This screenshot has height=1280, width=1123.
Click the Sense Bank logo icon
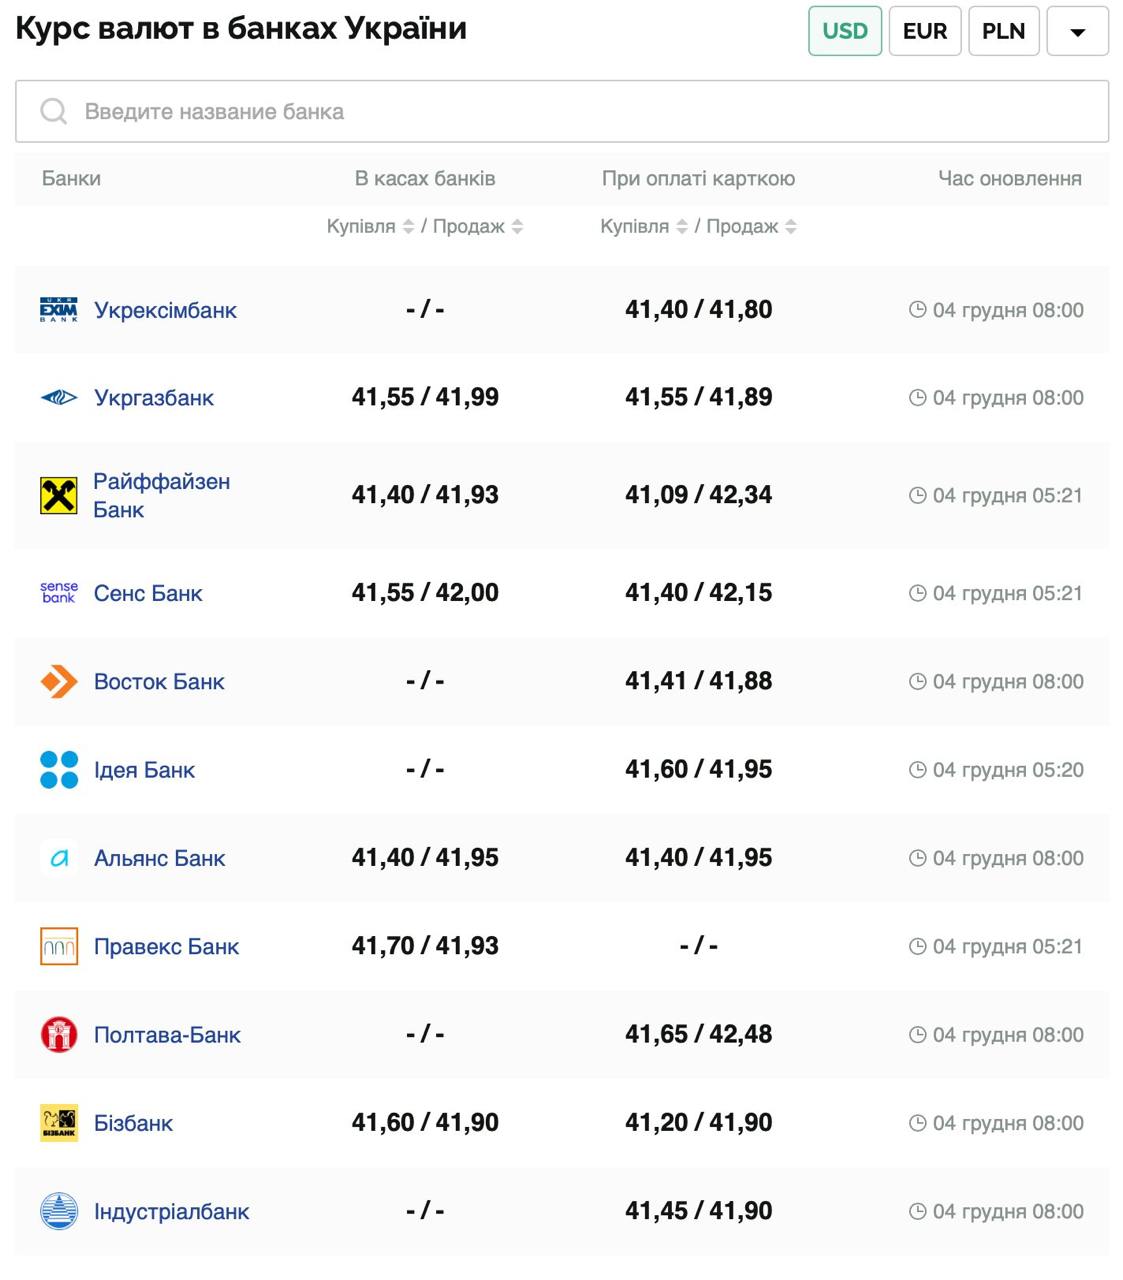pyautogui.click(x=58, y=593)
